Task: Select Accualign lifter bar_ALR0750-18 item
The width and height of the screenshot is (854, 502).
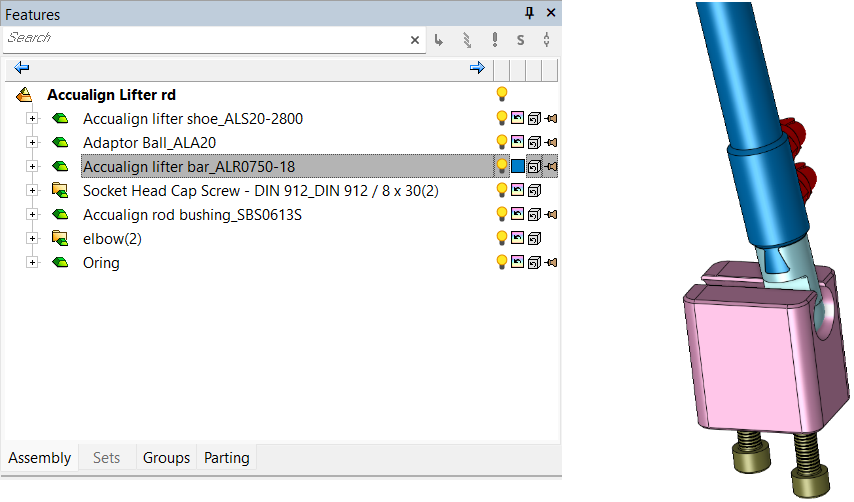Action: (189, 167)
